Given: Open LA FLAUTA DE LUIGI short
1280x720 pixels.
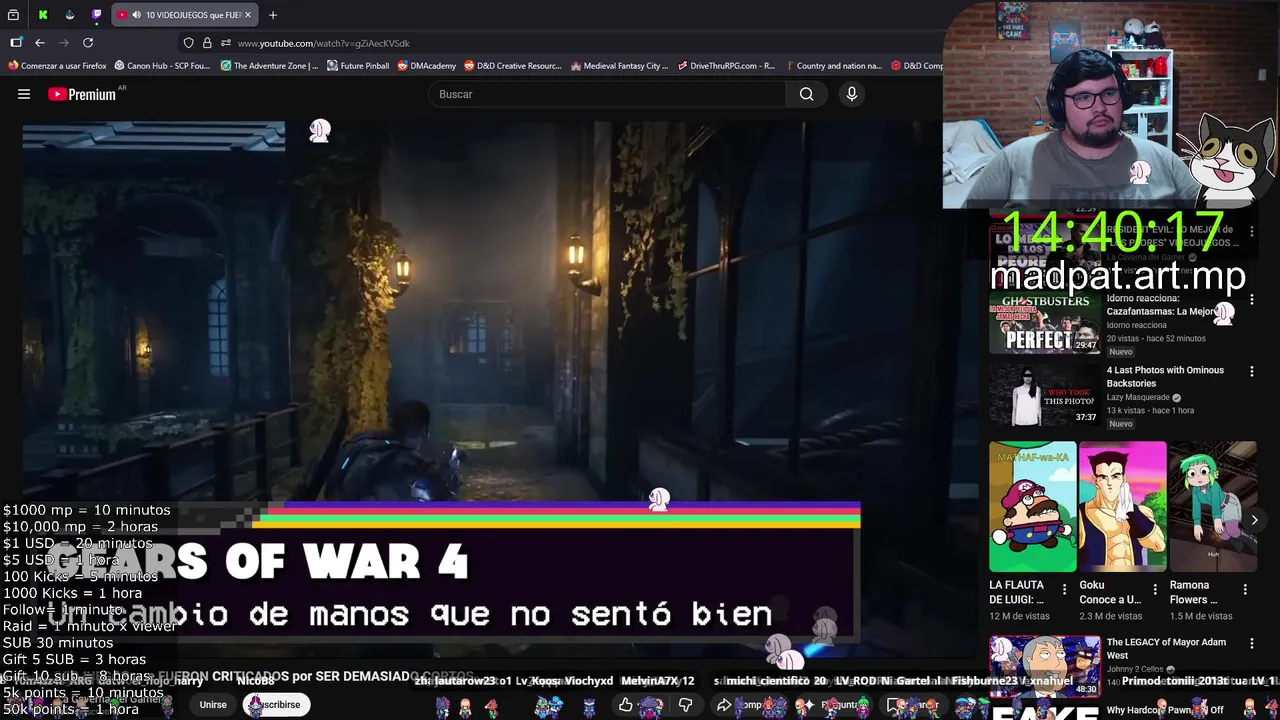Looking at the screenshot, I should [x=1033, y=507].
